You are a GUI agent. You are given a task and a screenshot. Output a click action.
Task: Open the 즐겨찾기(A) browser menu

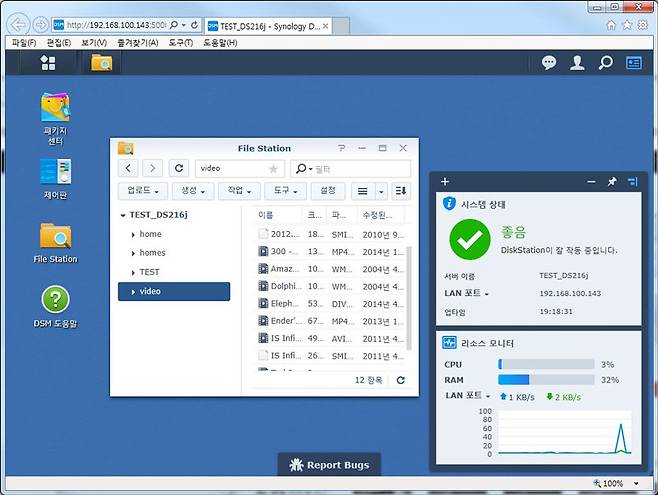coord(138,43)
